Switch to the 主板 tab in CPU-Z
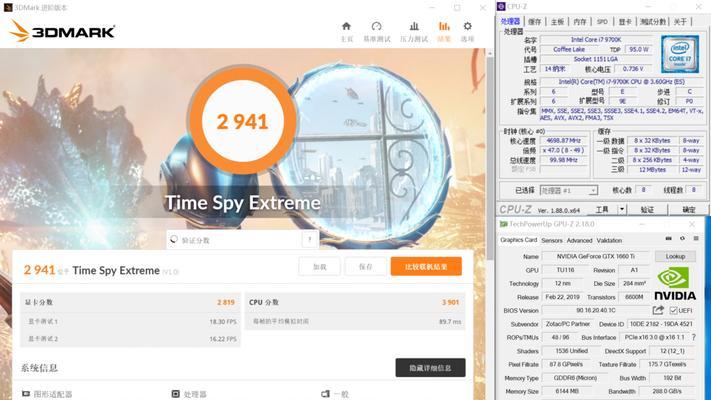This screenshot has height=400, width=711. [557, 21]
